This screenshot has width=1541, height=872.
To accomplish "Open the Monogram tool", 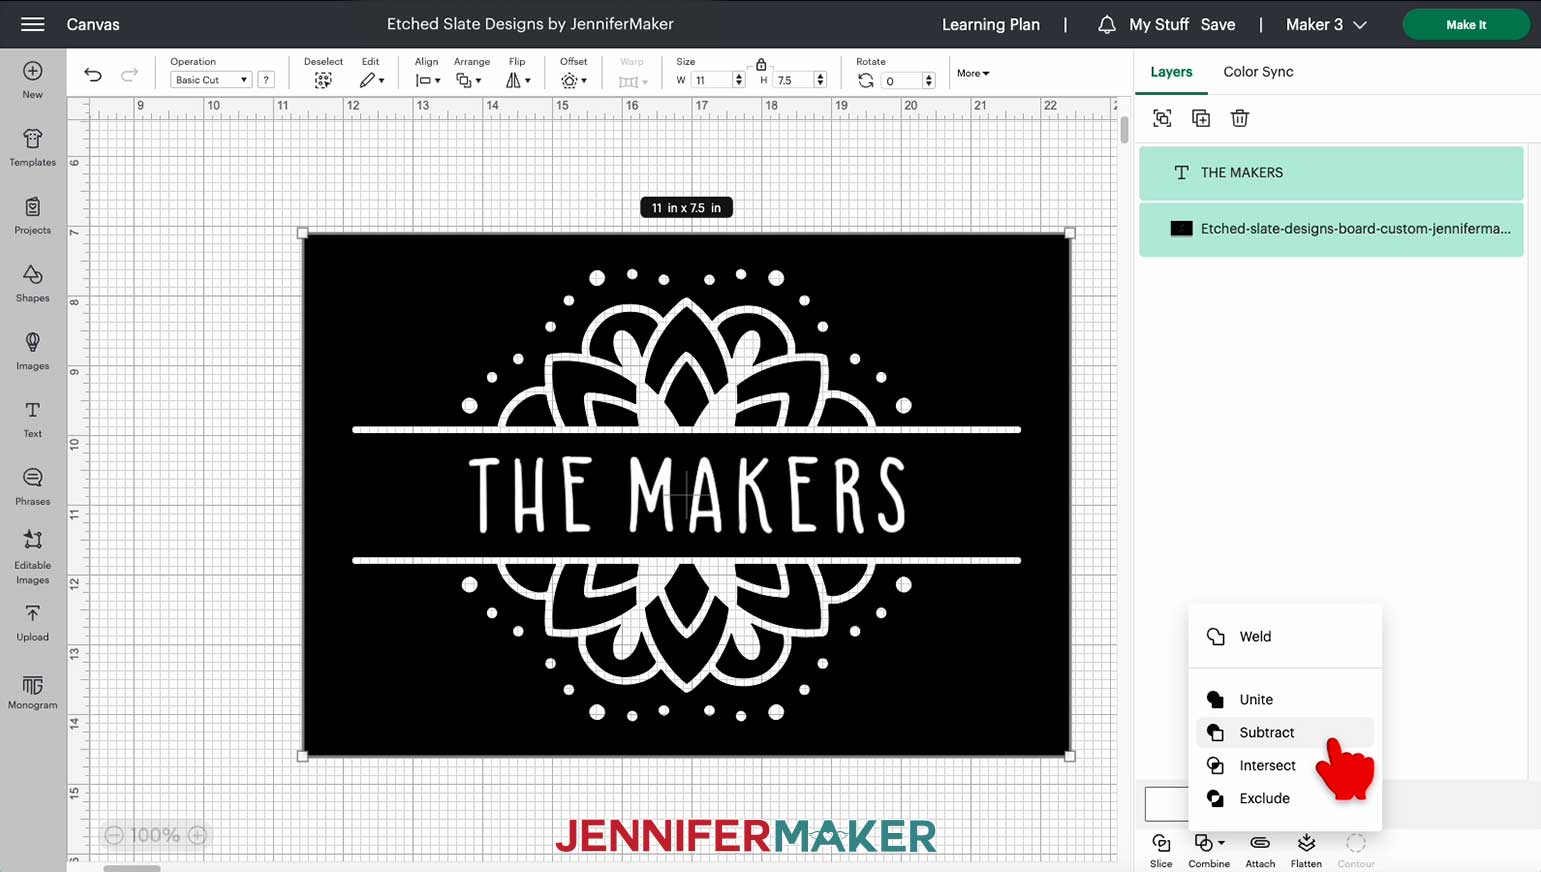I will pyautogui.click(x=32, y=692).
